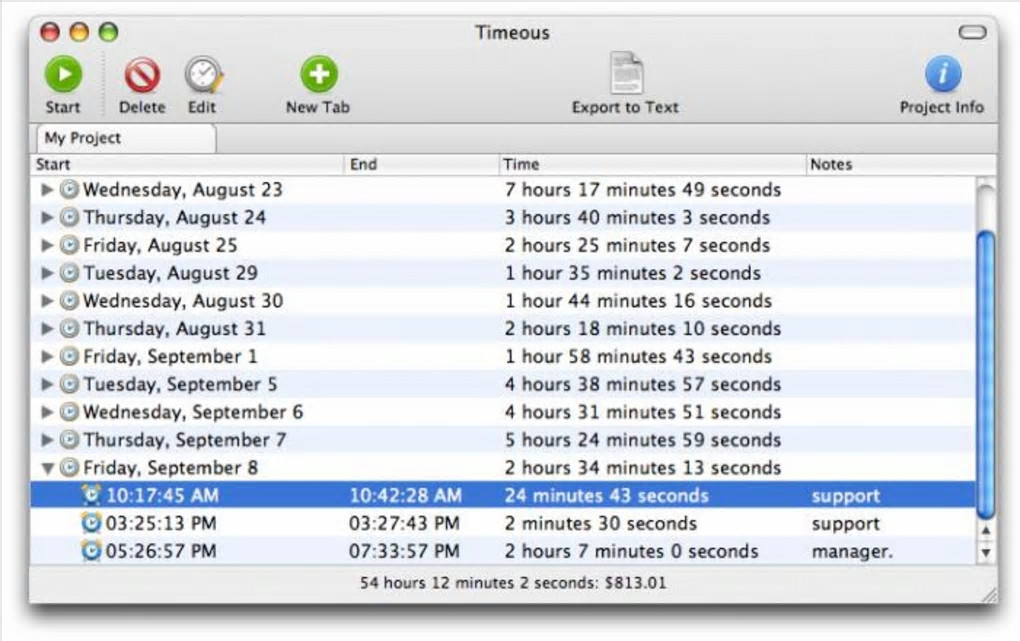Click the green Start timer icon
The width and height of the screenshot is (1020, 641).
click(63, 74)
